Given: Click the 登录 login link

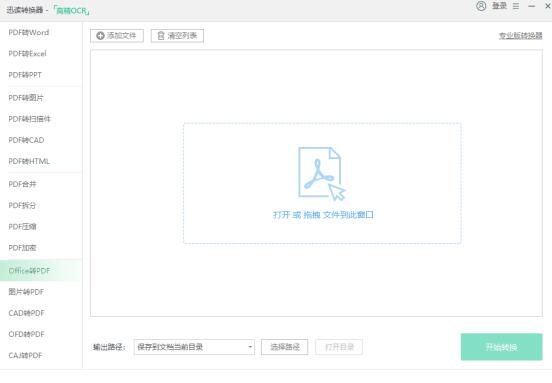Looking at the screenshot, I should [499, 6].
